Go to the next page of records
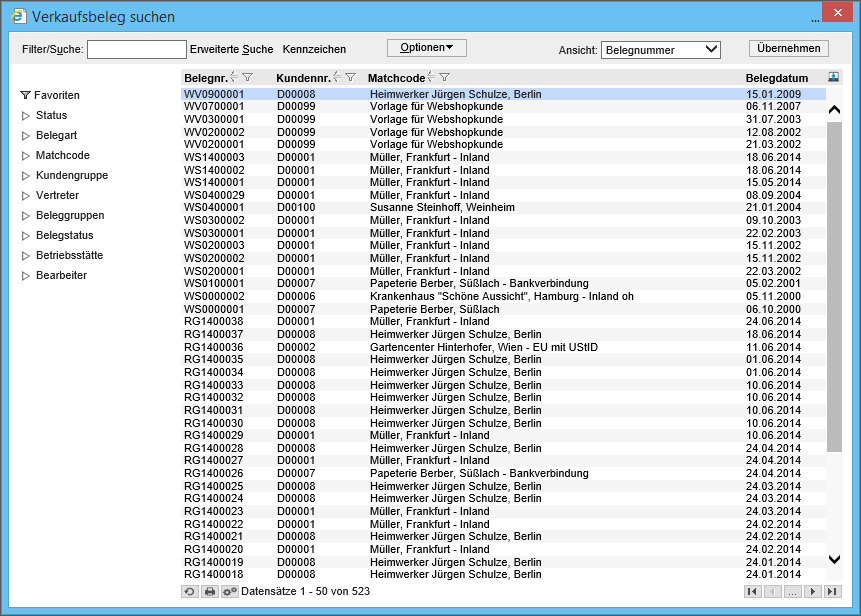Image resolution: width=861 pixels, height=616 pixels. point(813,591)
